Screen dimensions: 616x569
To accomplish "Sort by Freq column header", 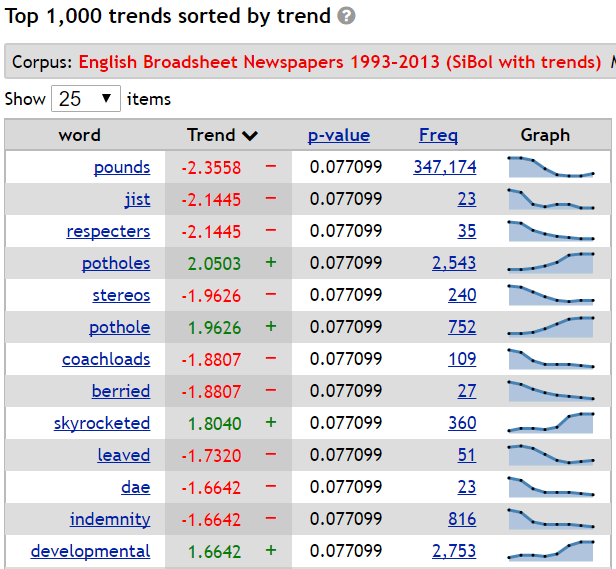I will (x=438, y=135).
